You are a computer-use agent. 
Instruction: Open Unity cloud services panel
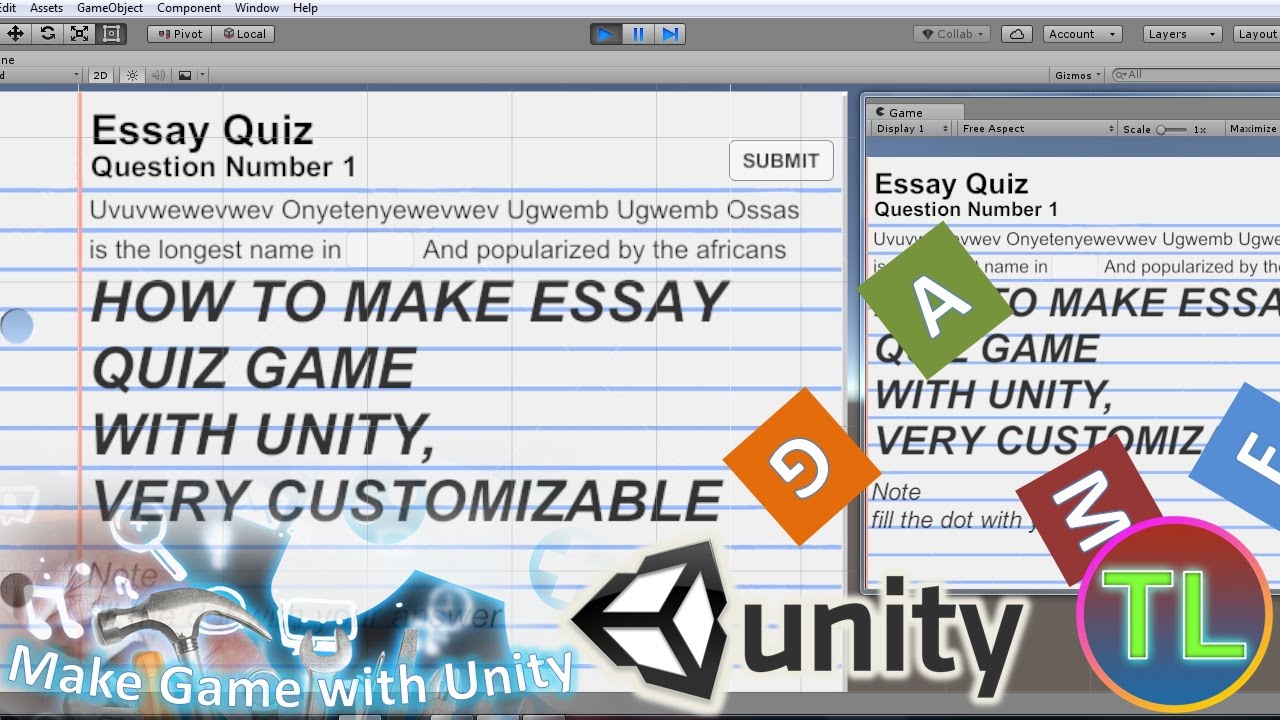1016,34
